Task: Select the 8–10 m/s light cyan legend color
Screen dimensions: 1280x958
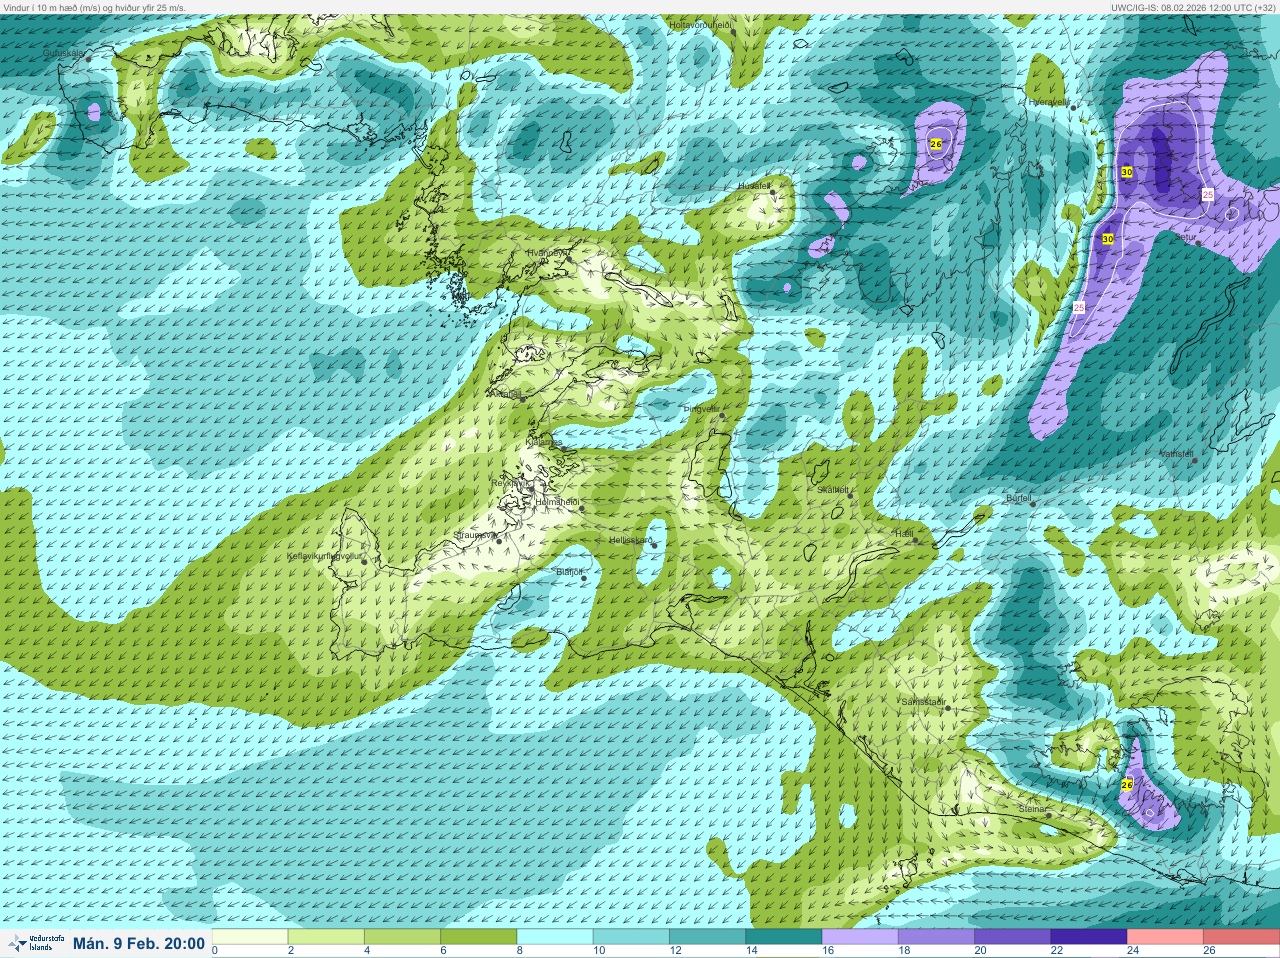Action: click(x=555, y=937)
